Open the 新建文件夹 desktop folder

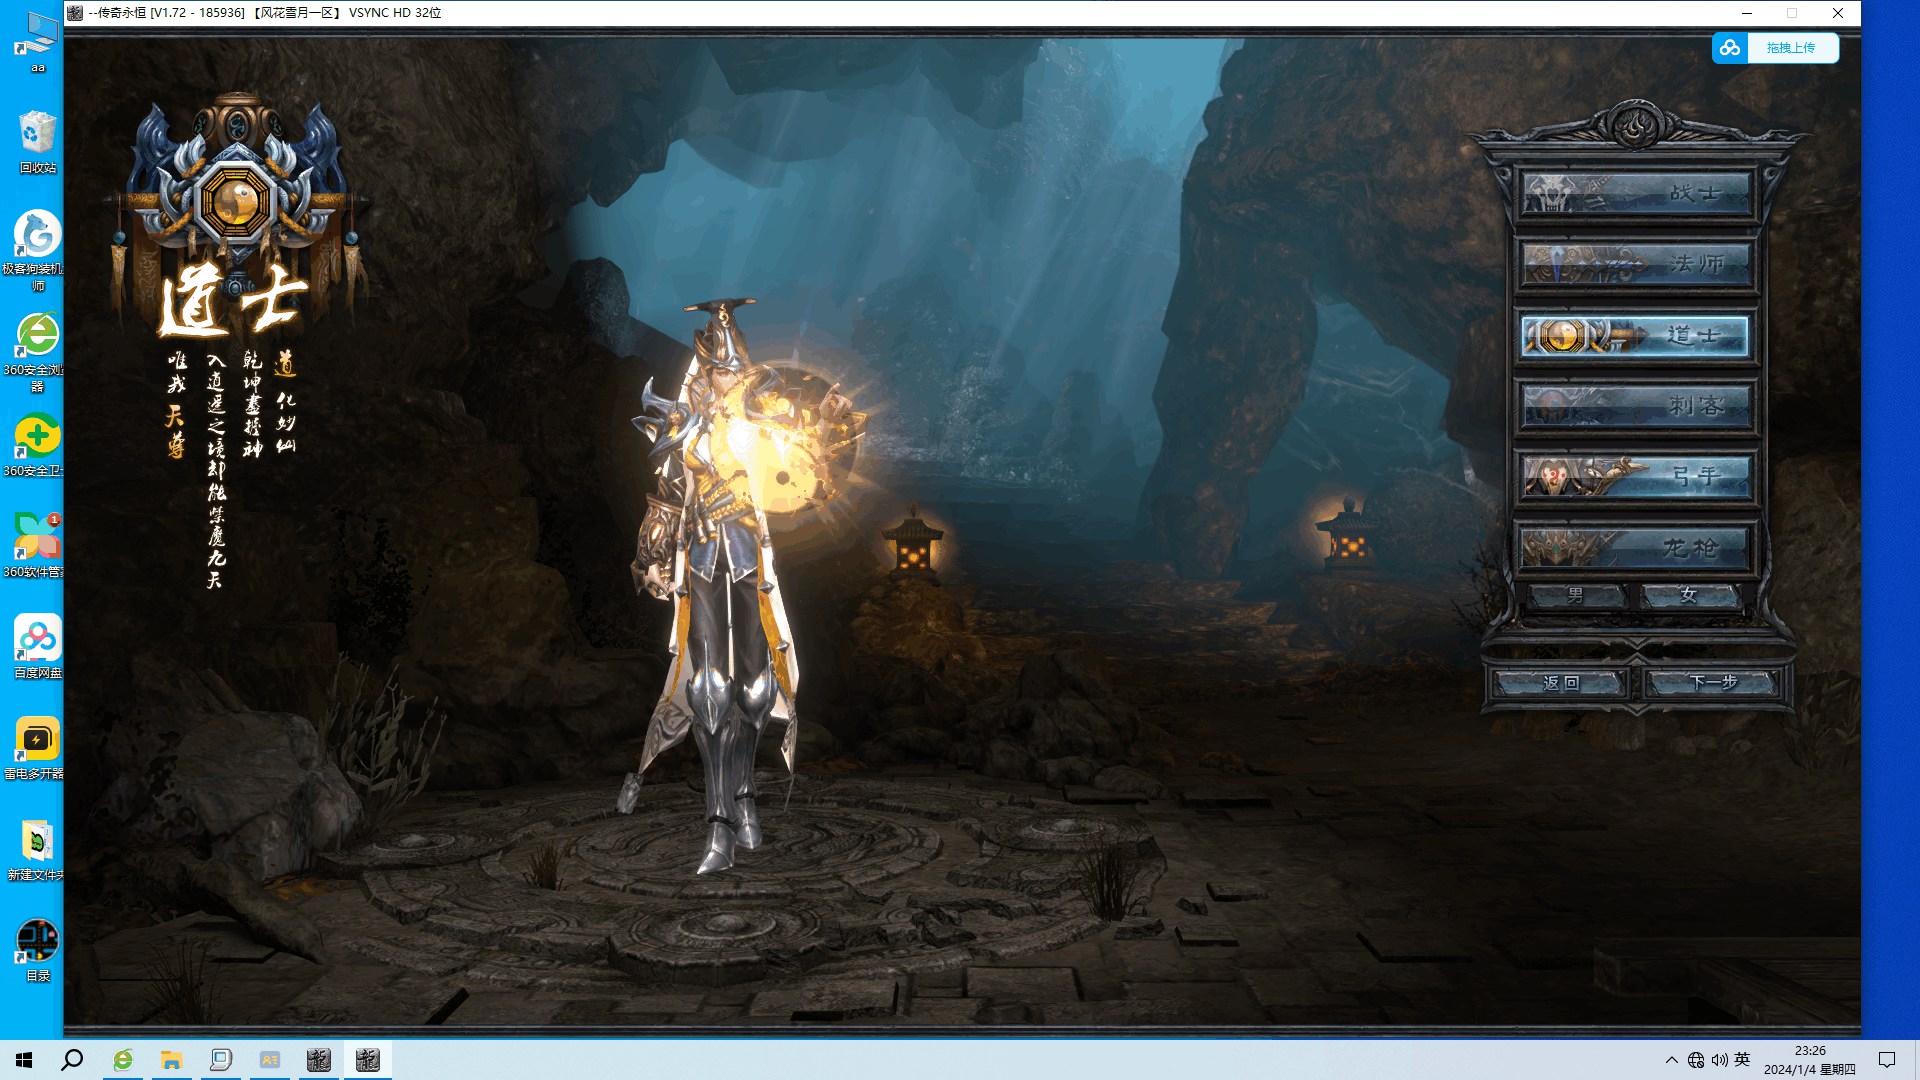point(38,850)
